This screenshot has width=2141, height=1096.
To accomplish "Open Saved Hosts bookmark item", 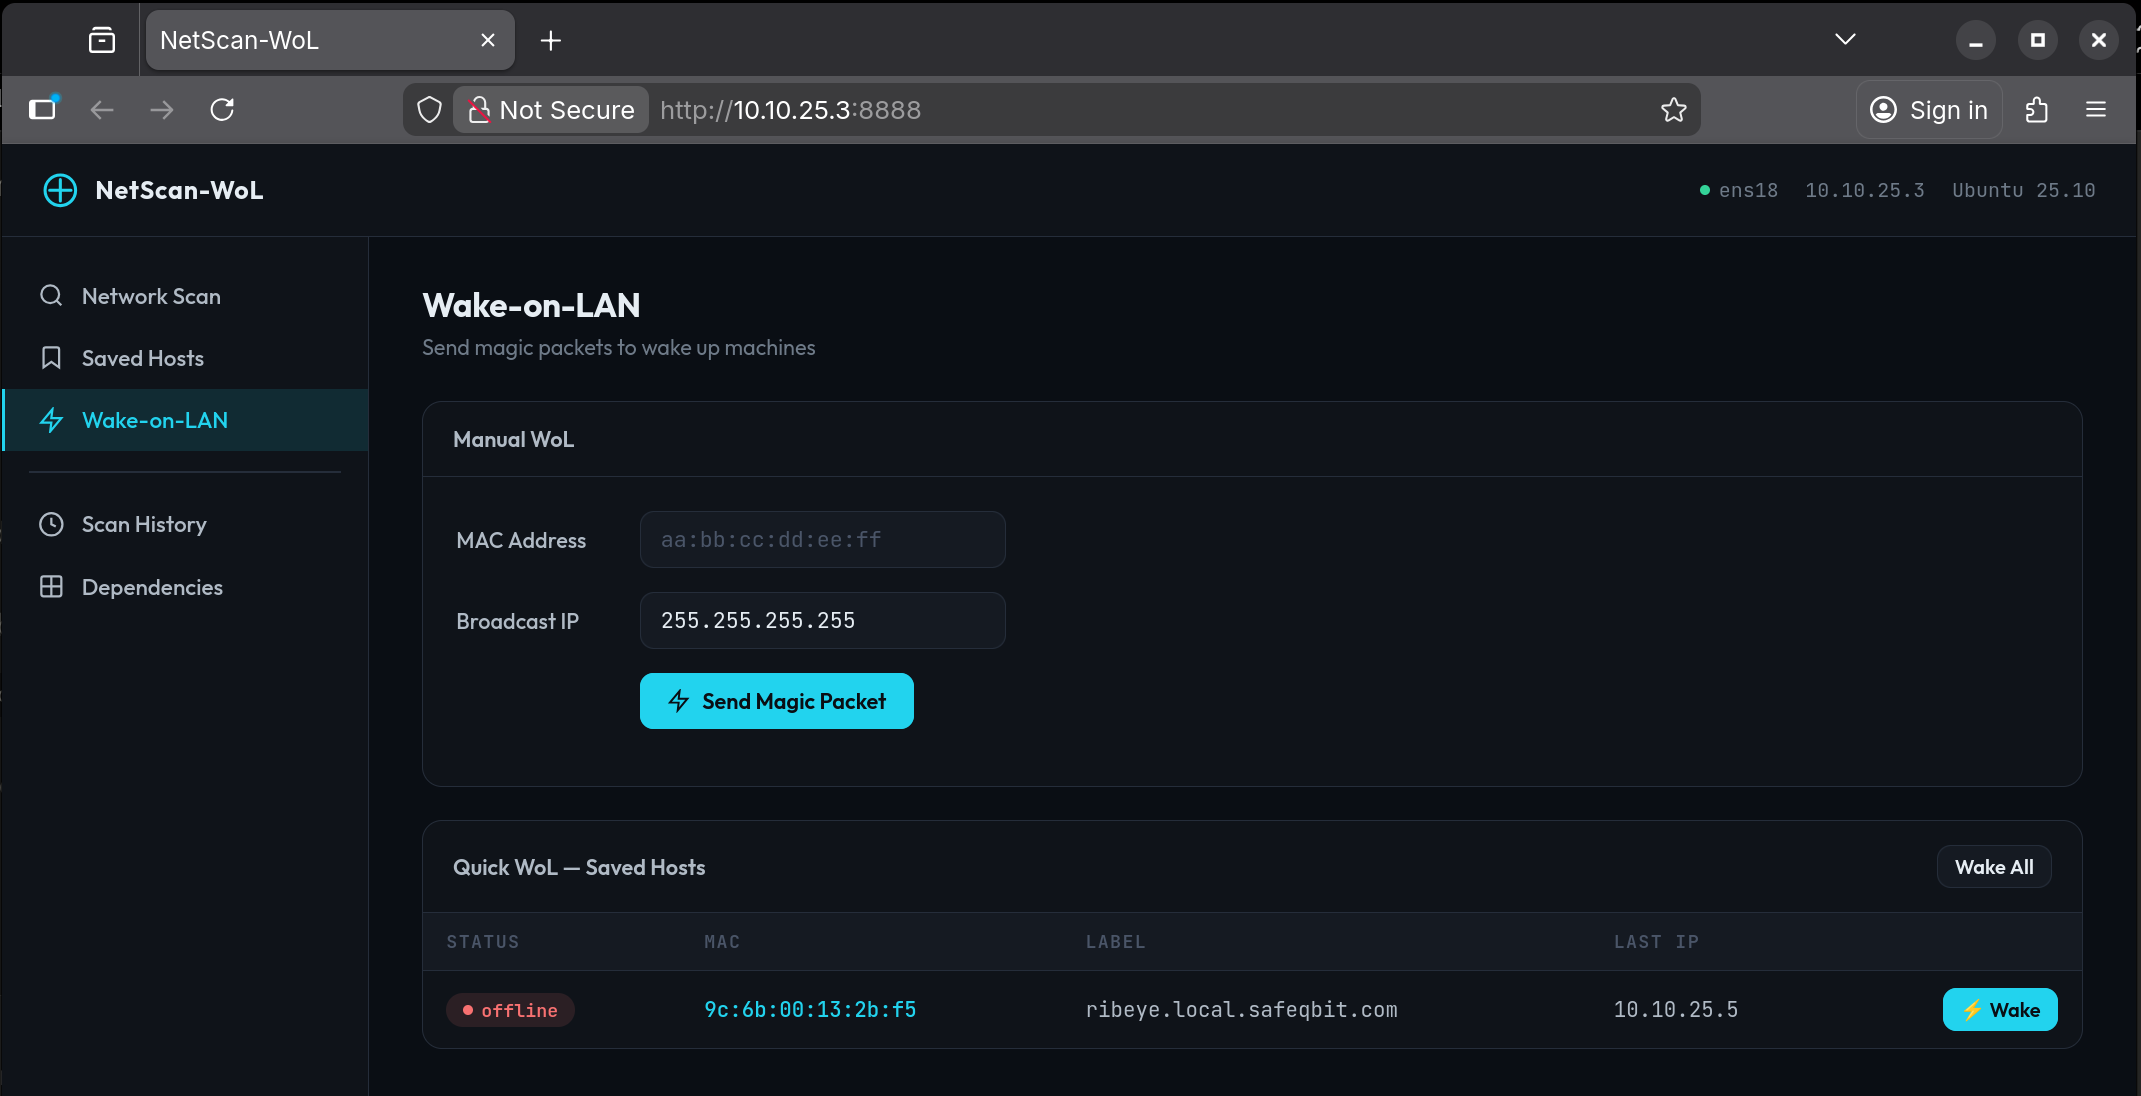I will pos(142,358).
